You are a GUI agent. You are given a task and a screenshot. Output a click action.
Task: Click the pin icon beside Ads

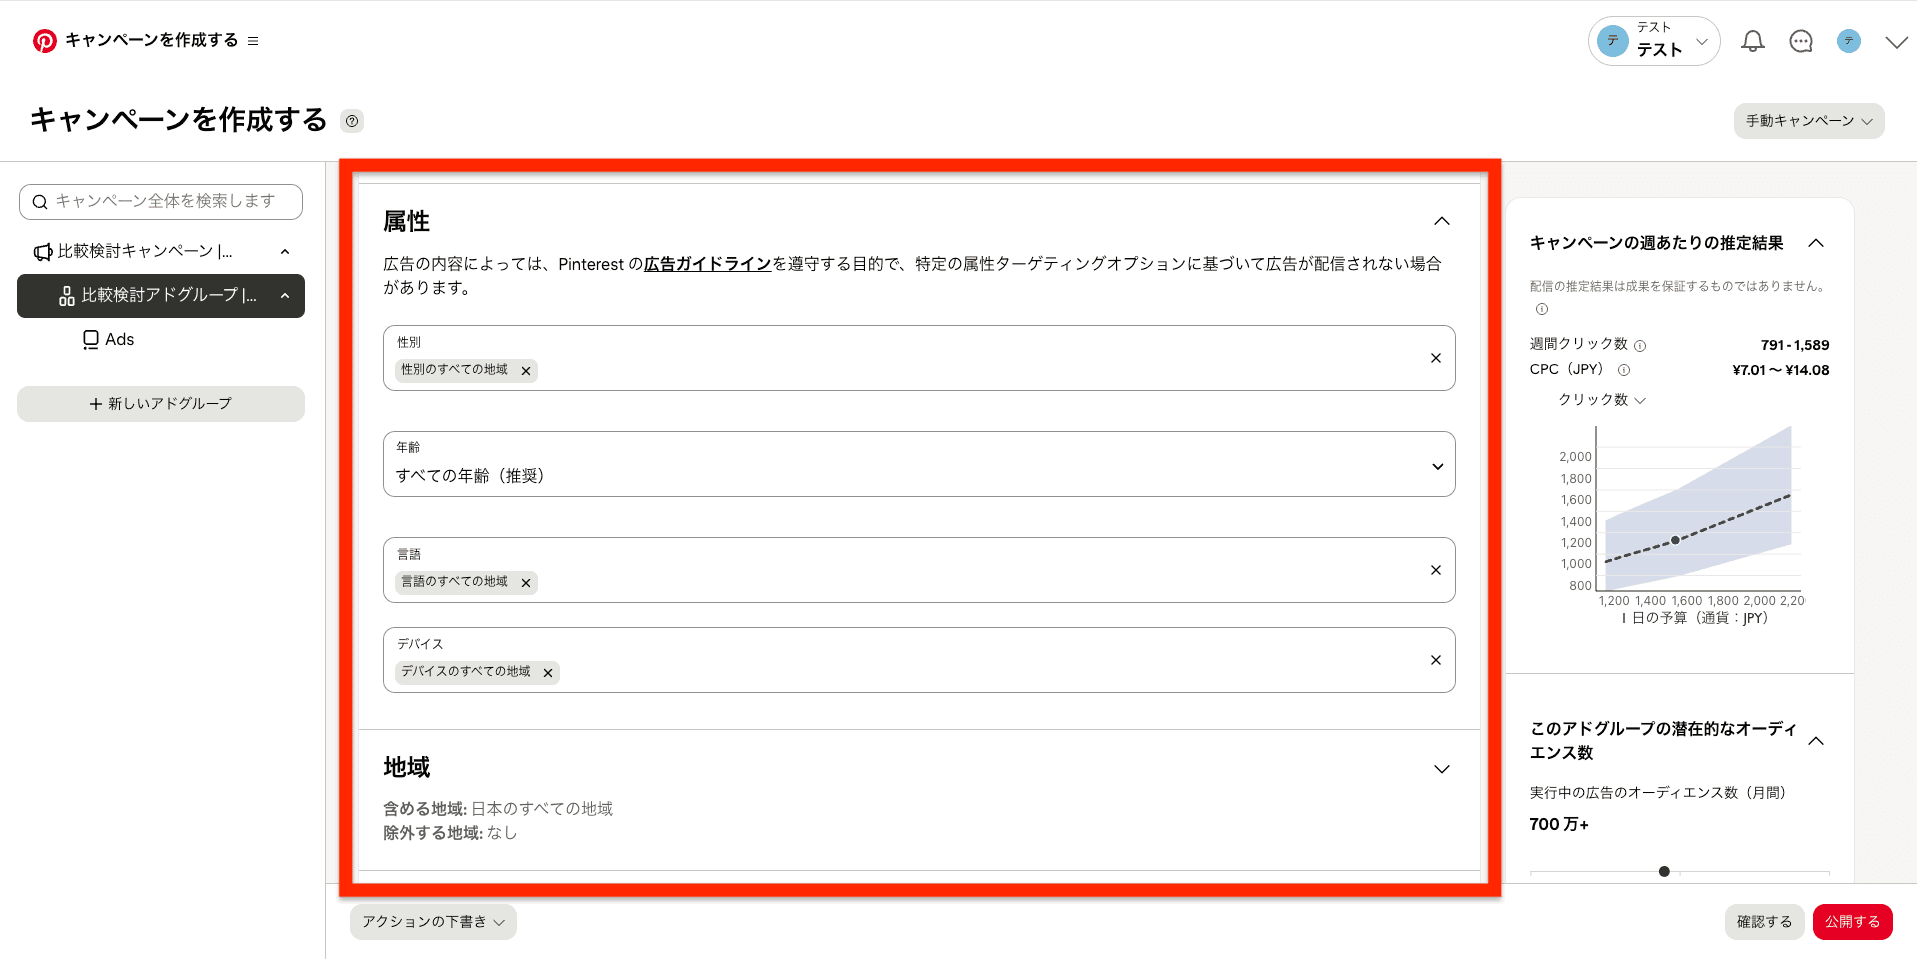(x=91, y=340)
